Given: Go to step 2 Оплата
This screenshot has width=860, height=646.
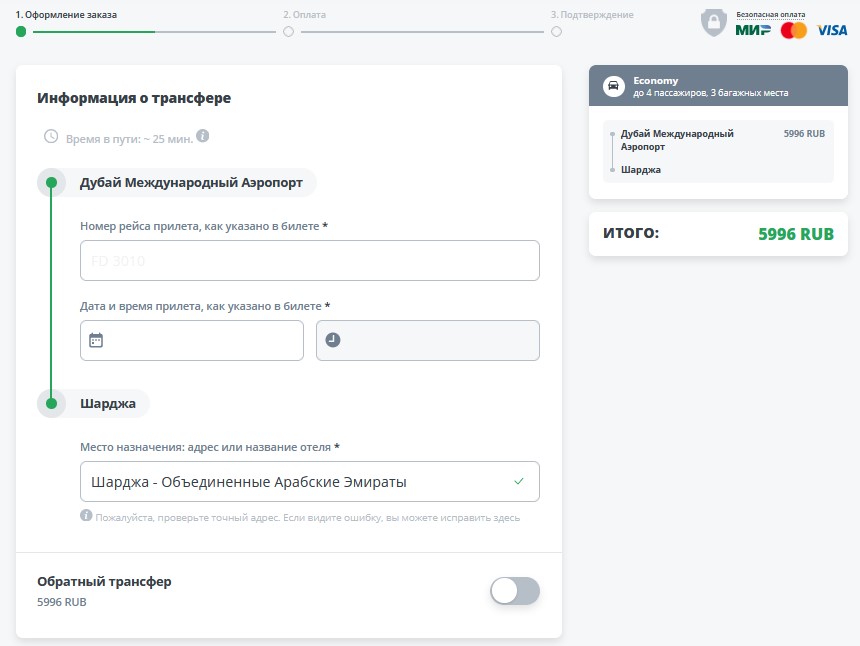Looking at the screenshot, I should (x=289, y=31).
